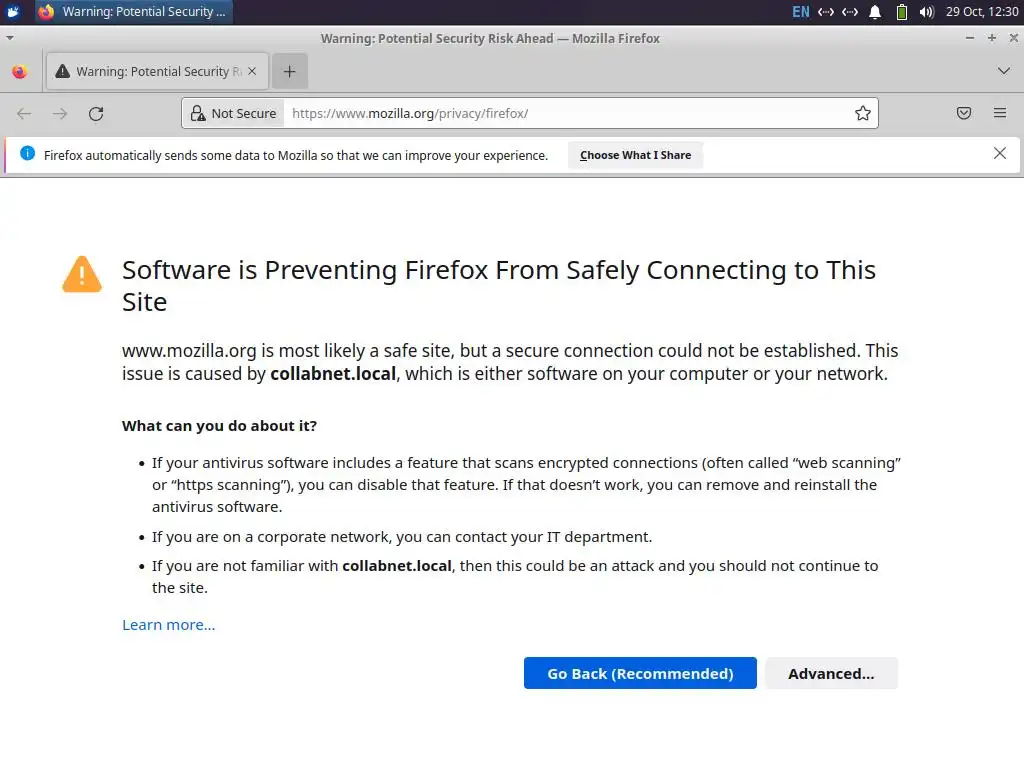The height and width of the screenshot is (768, 1024).
Task: Click the mozilla.org URL address field
Action: pos(560,113)
